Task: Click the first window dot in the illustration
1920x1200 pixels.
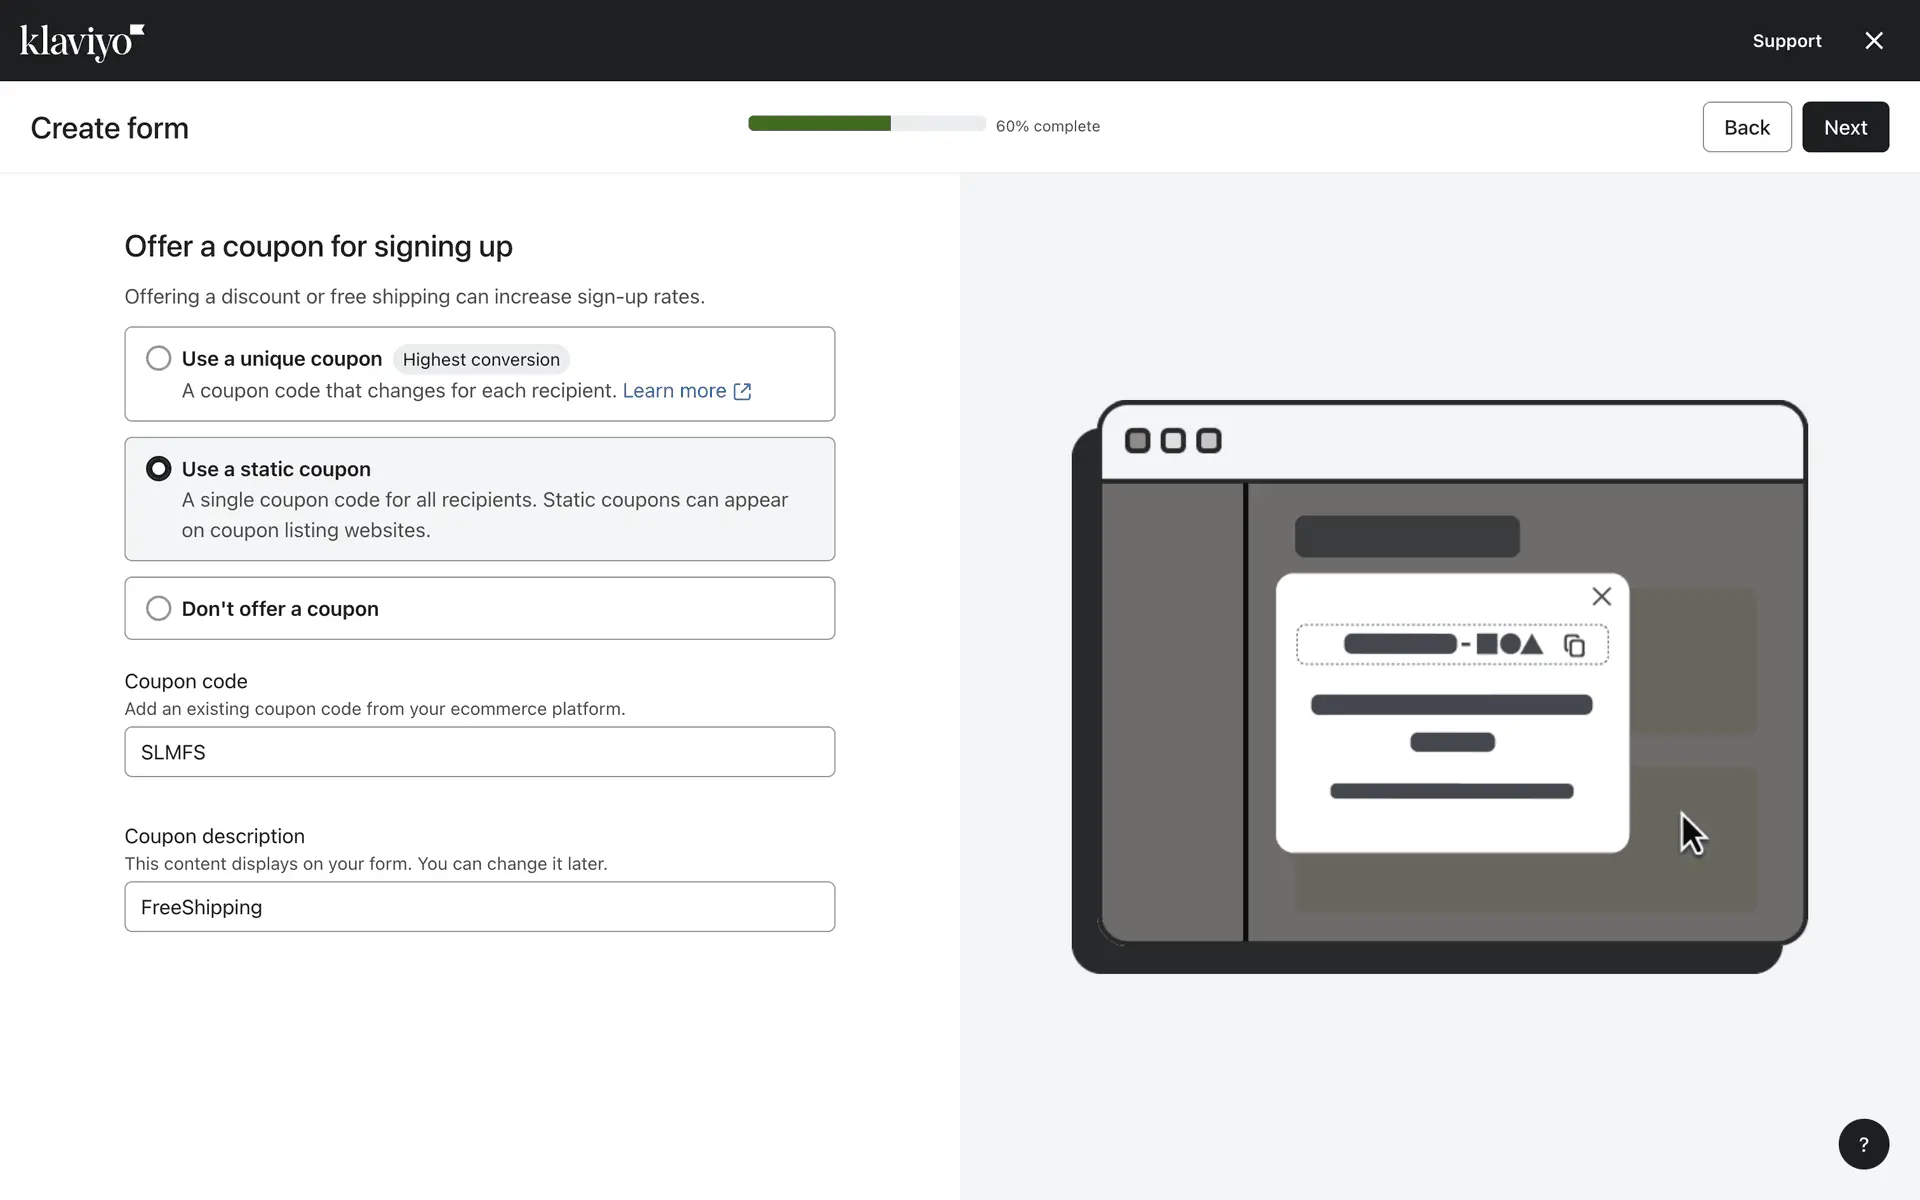Action: [x=1137, y=441]
